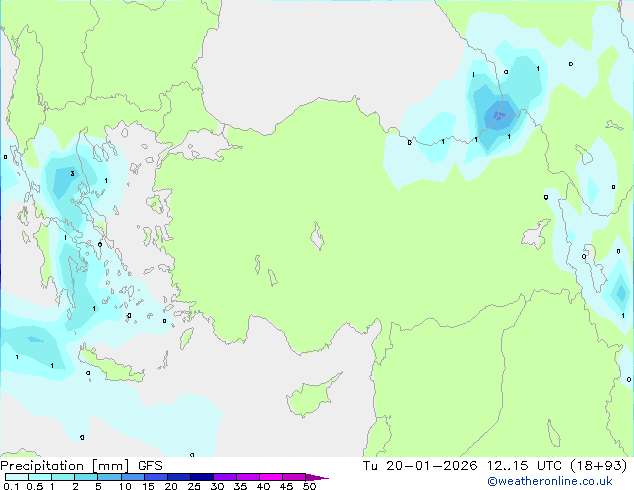This screenshot has width=634, height=490.
Task: Select the 45–50 mm legend swatch
Action: (294, 477)
